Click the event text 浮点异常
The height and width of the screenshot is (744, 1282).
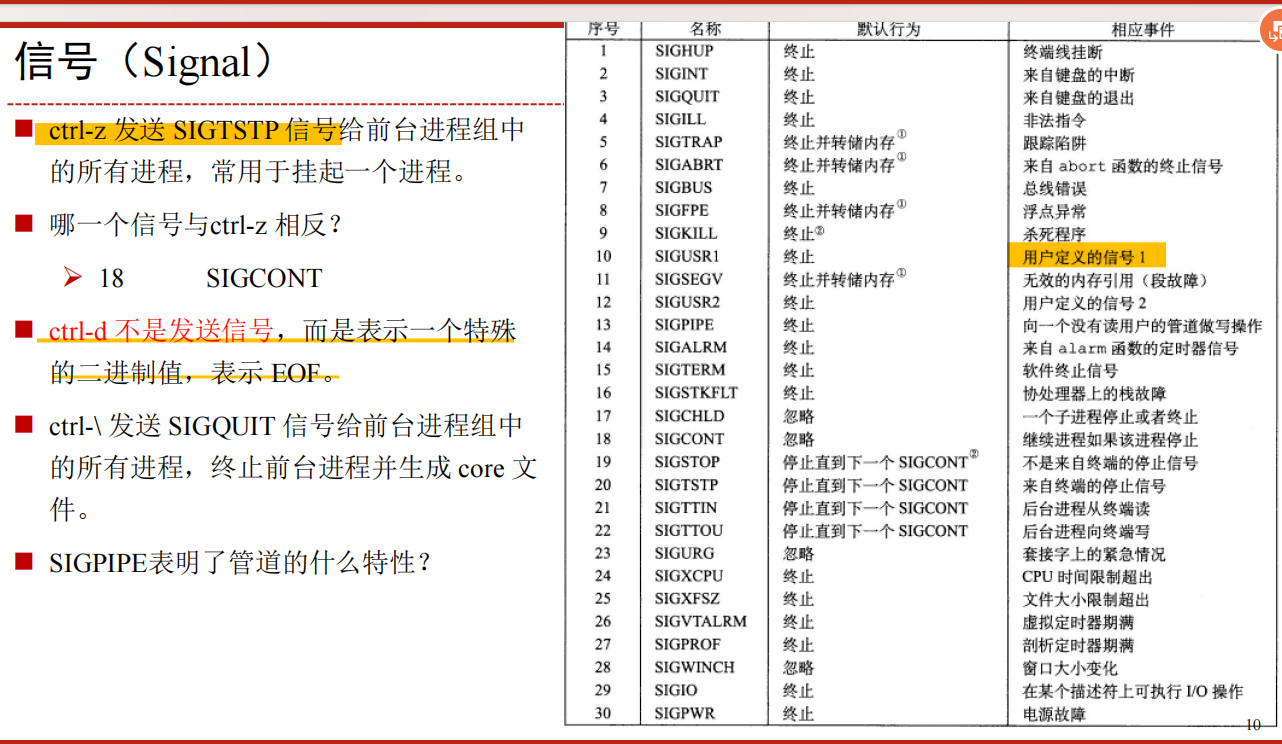1054,212
